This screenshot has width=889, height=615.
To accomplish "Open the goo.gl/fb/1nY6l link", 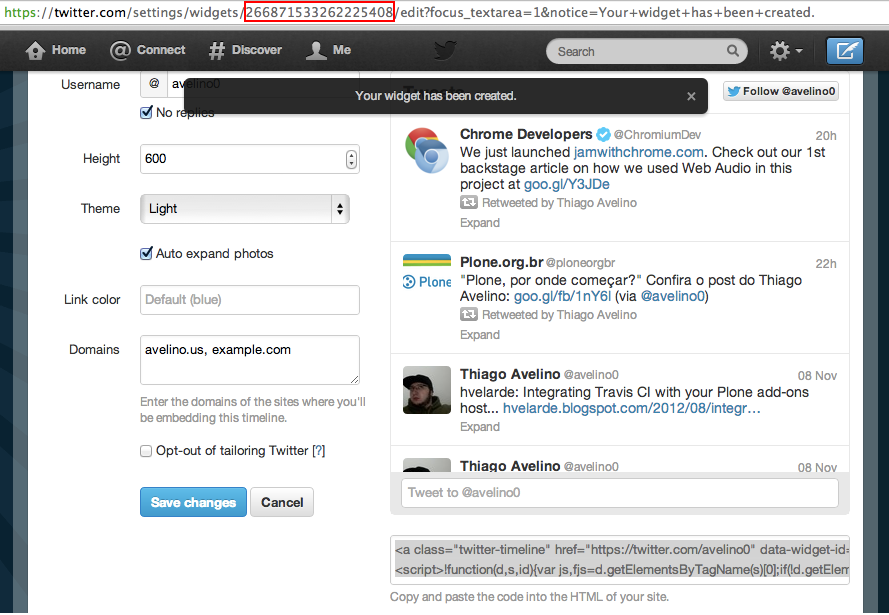I will click(x=562, y=296).
